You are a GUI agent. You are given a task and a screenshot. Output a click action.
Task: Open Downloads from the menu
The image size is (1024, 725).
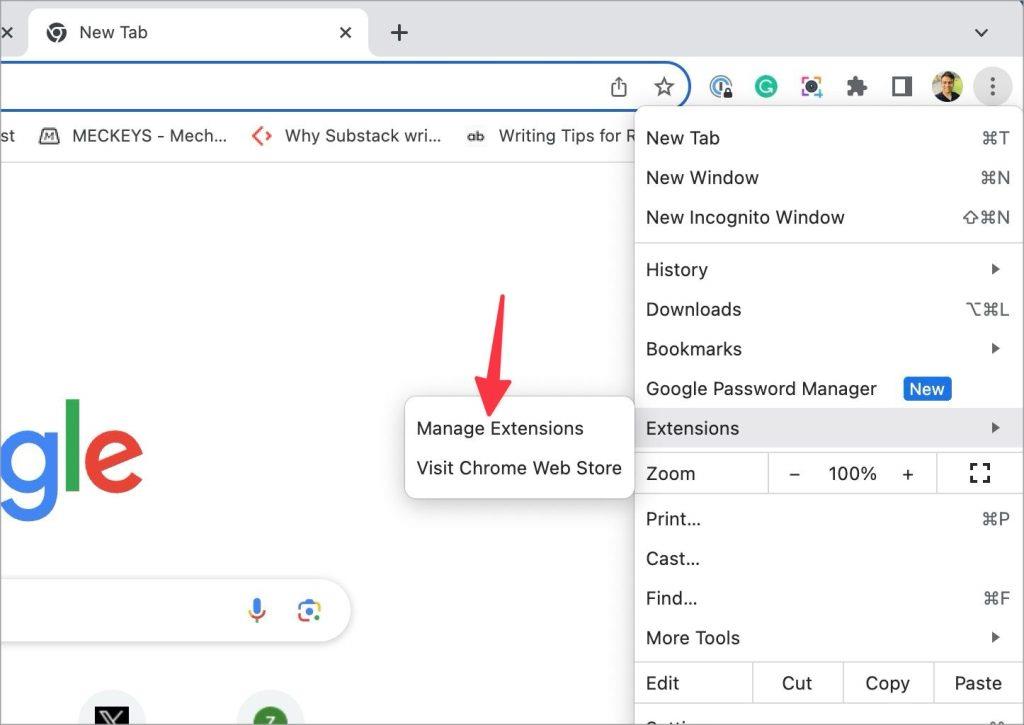pyautogui.click(x=828, y=310)
